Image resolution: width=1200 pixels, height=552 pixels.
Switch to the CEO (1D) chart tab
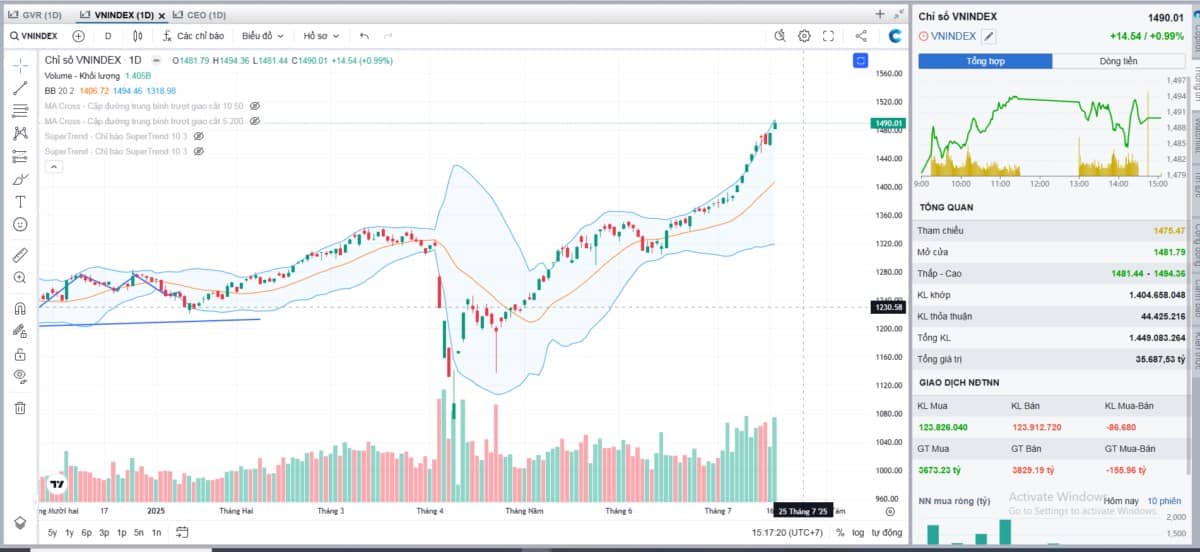pos(199,15)
